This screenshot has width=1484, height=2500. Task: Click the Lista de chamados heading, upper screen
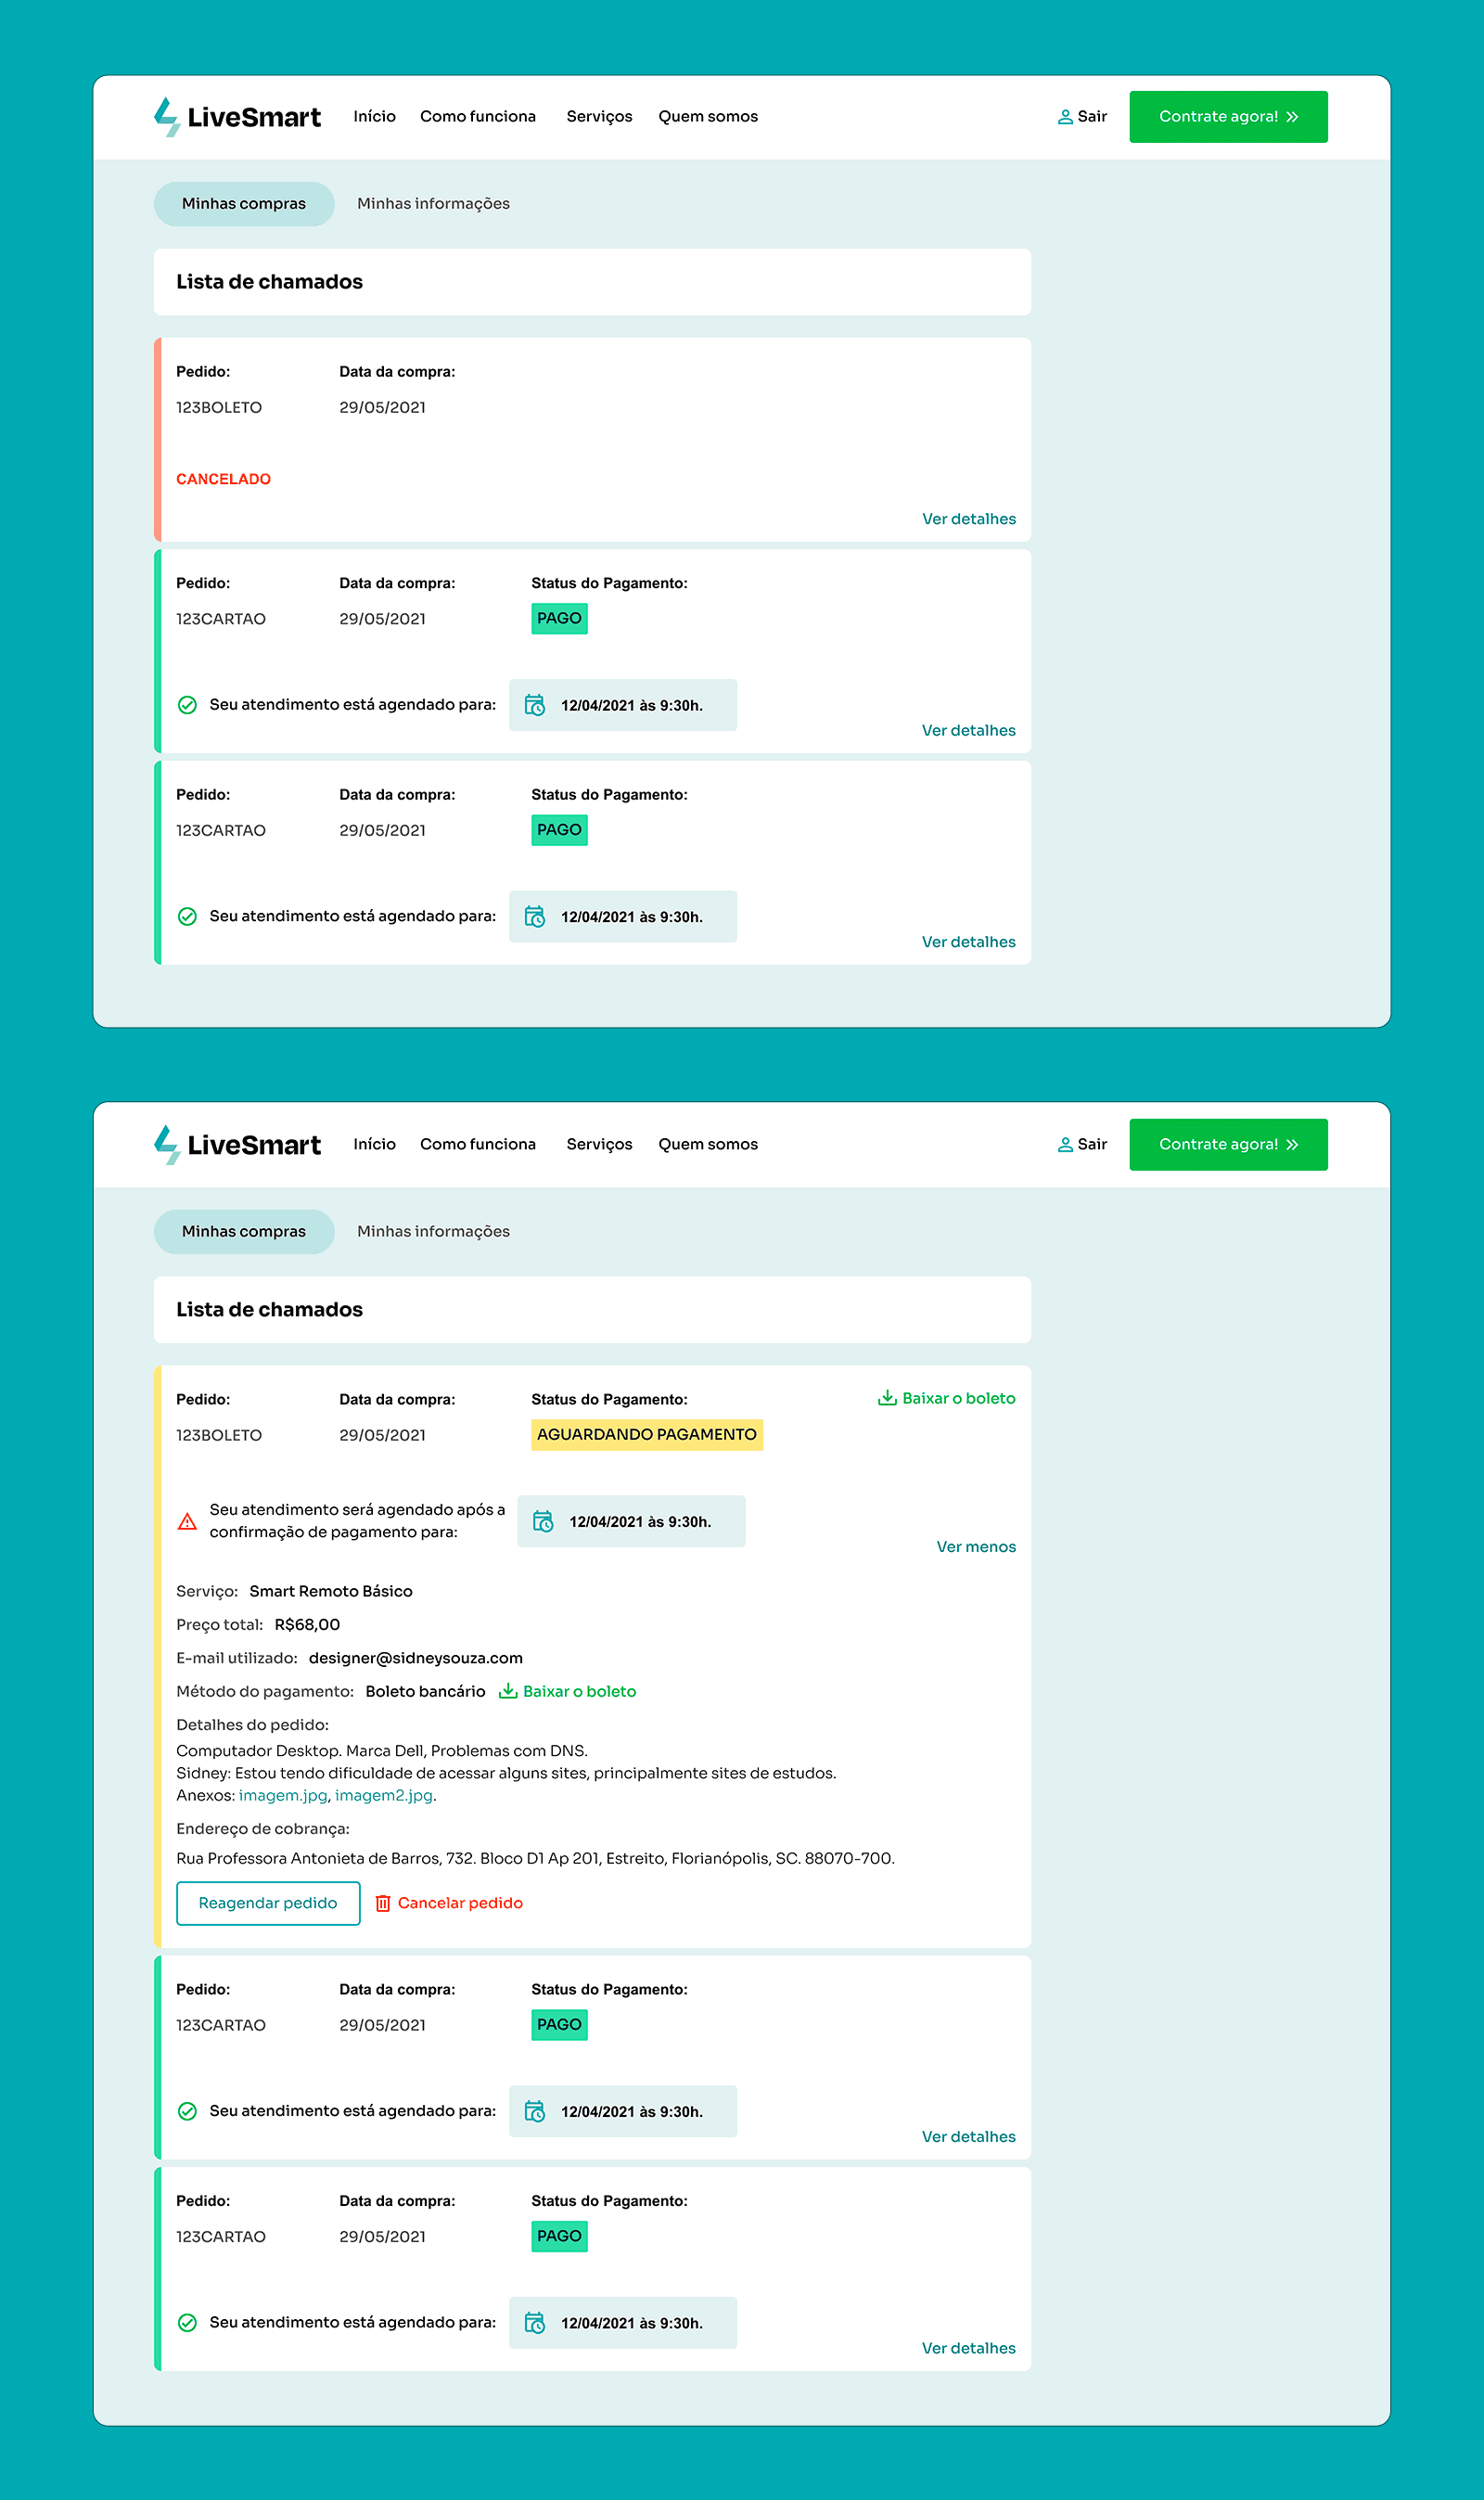point(270,282)
